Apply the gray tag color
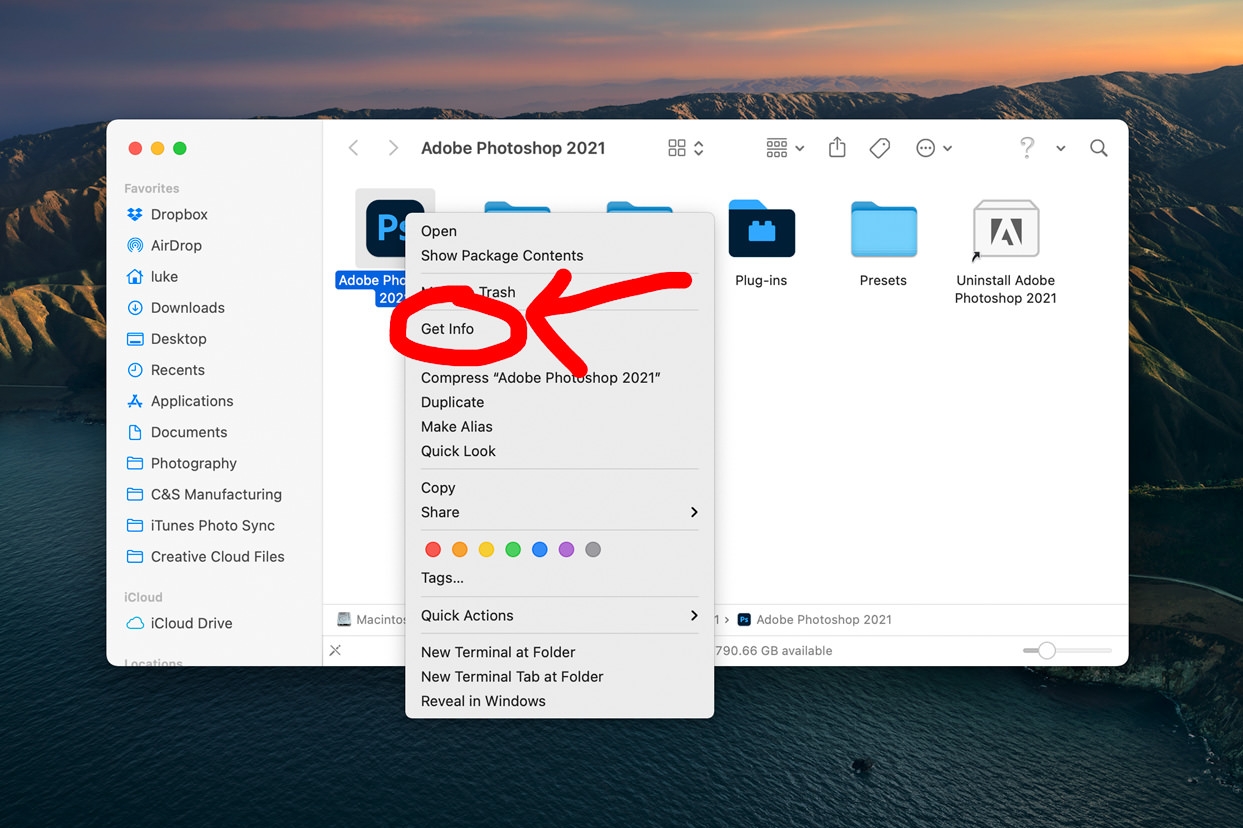1243x828 pixels. pos(593,549)
